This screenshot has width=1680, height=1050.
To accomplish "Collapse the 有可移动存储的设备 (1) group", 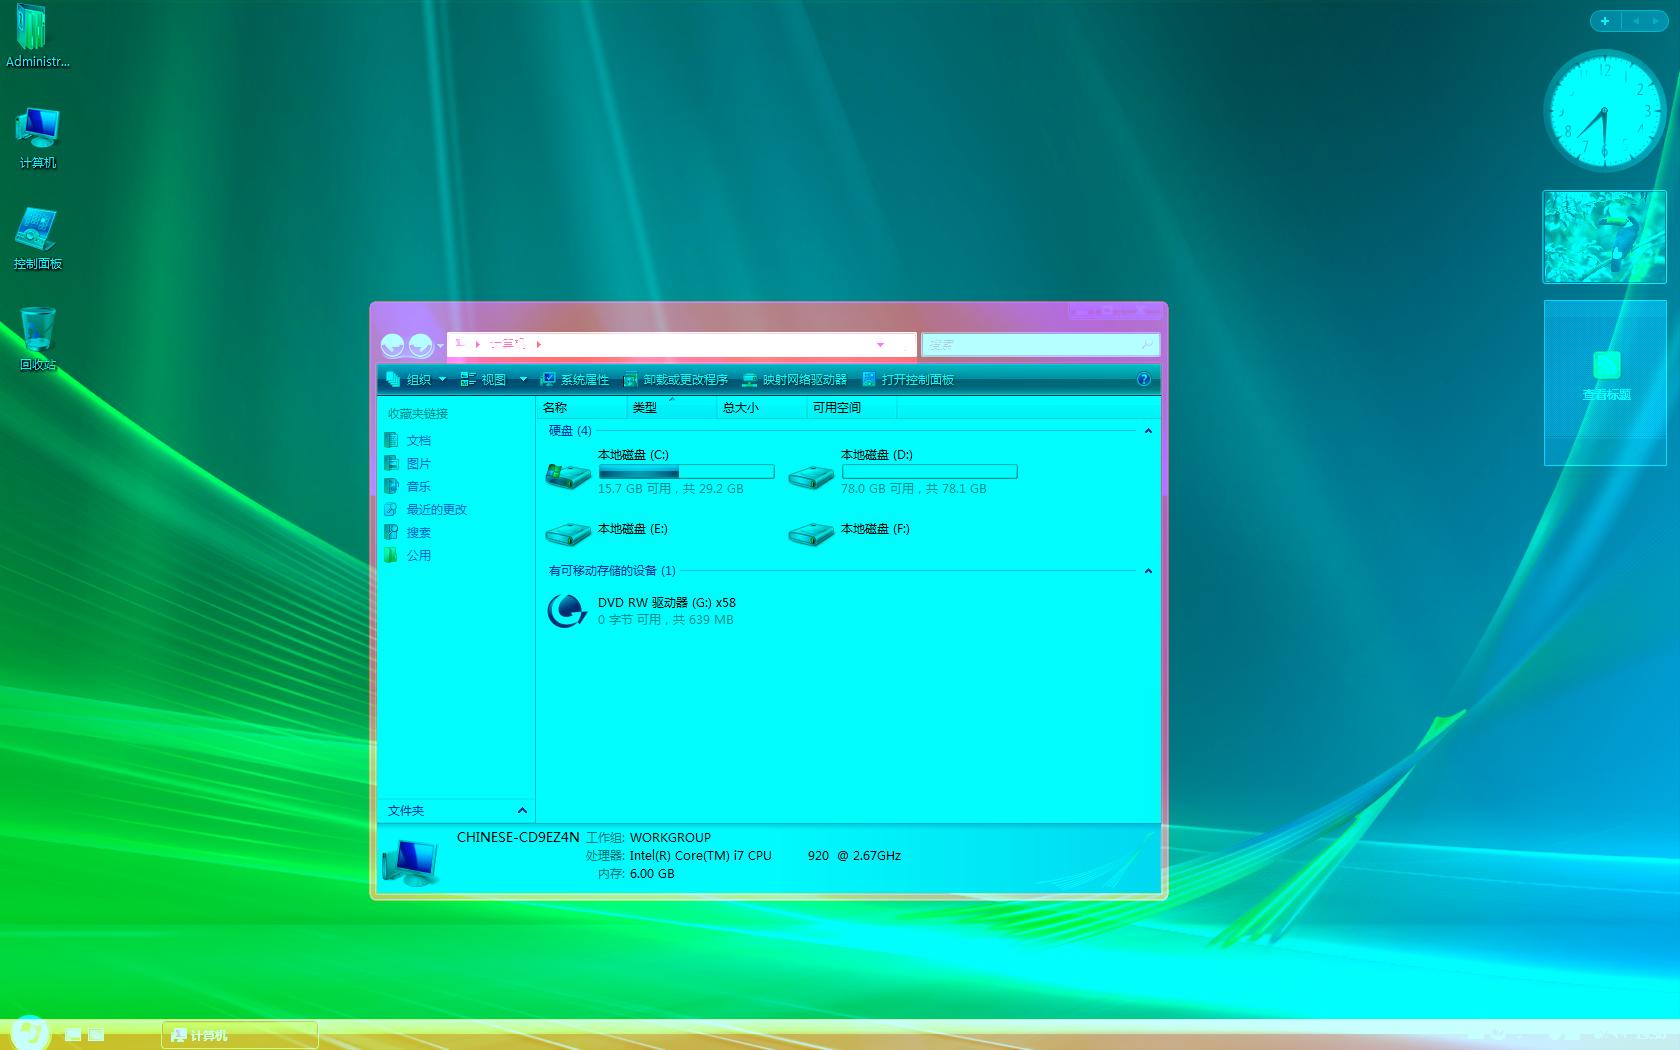I will point(1148,571).
